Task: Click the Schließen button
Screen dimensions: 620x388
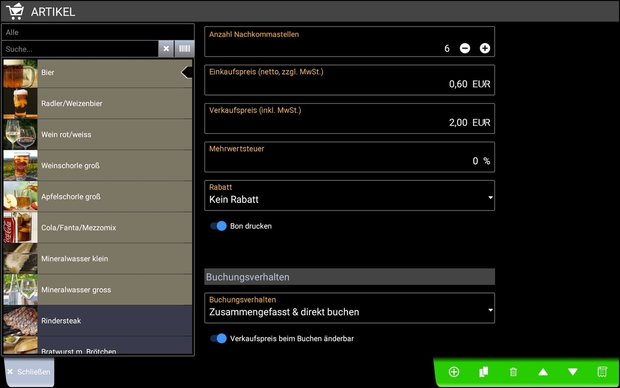Action: pos(29,372)
